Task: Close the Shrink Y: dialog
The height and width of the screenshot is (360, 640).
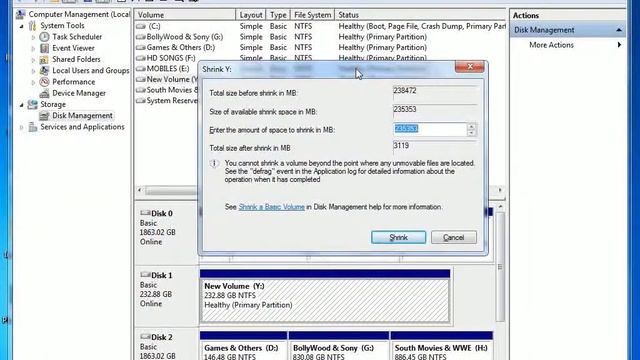Action: click(470, 67)
